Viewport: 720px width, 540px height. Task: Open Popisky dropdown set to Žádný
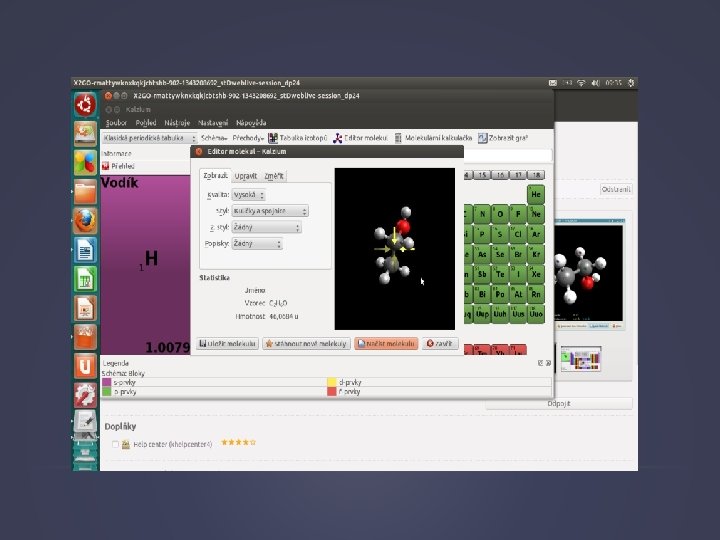pos(257,243)
